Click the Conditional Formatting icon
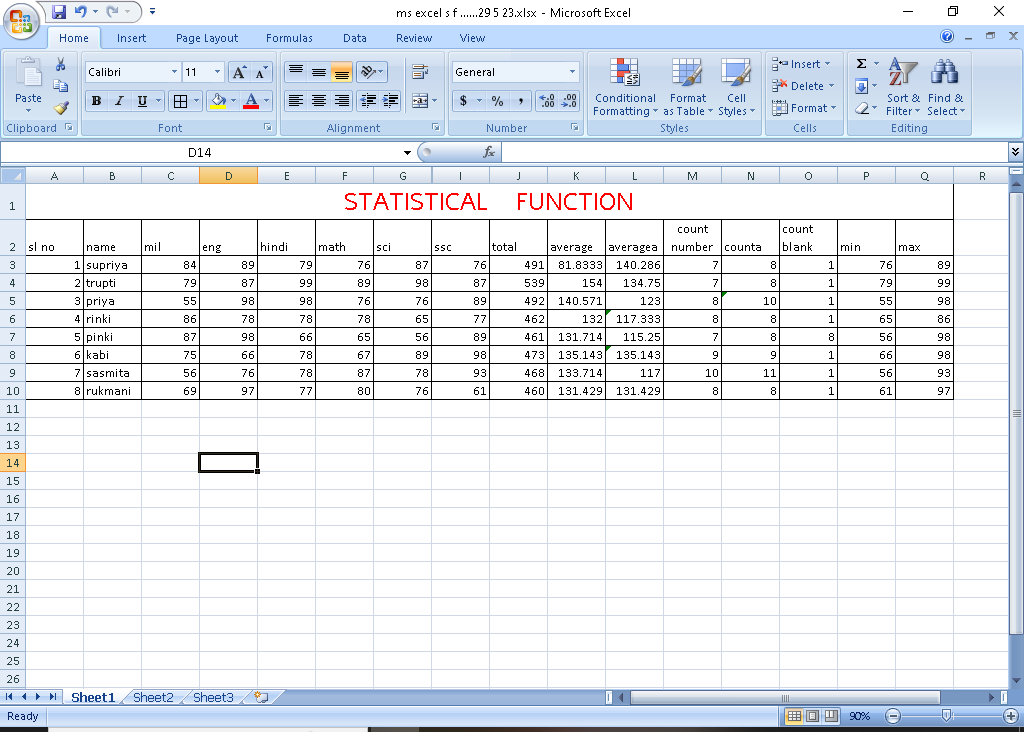 [x=625, y=85]
